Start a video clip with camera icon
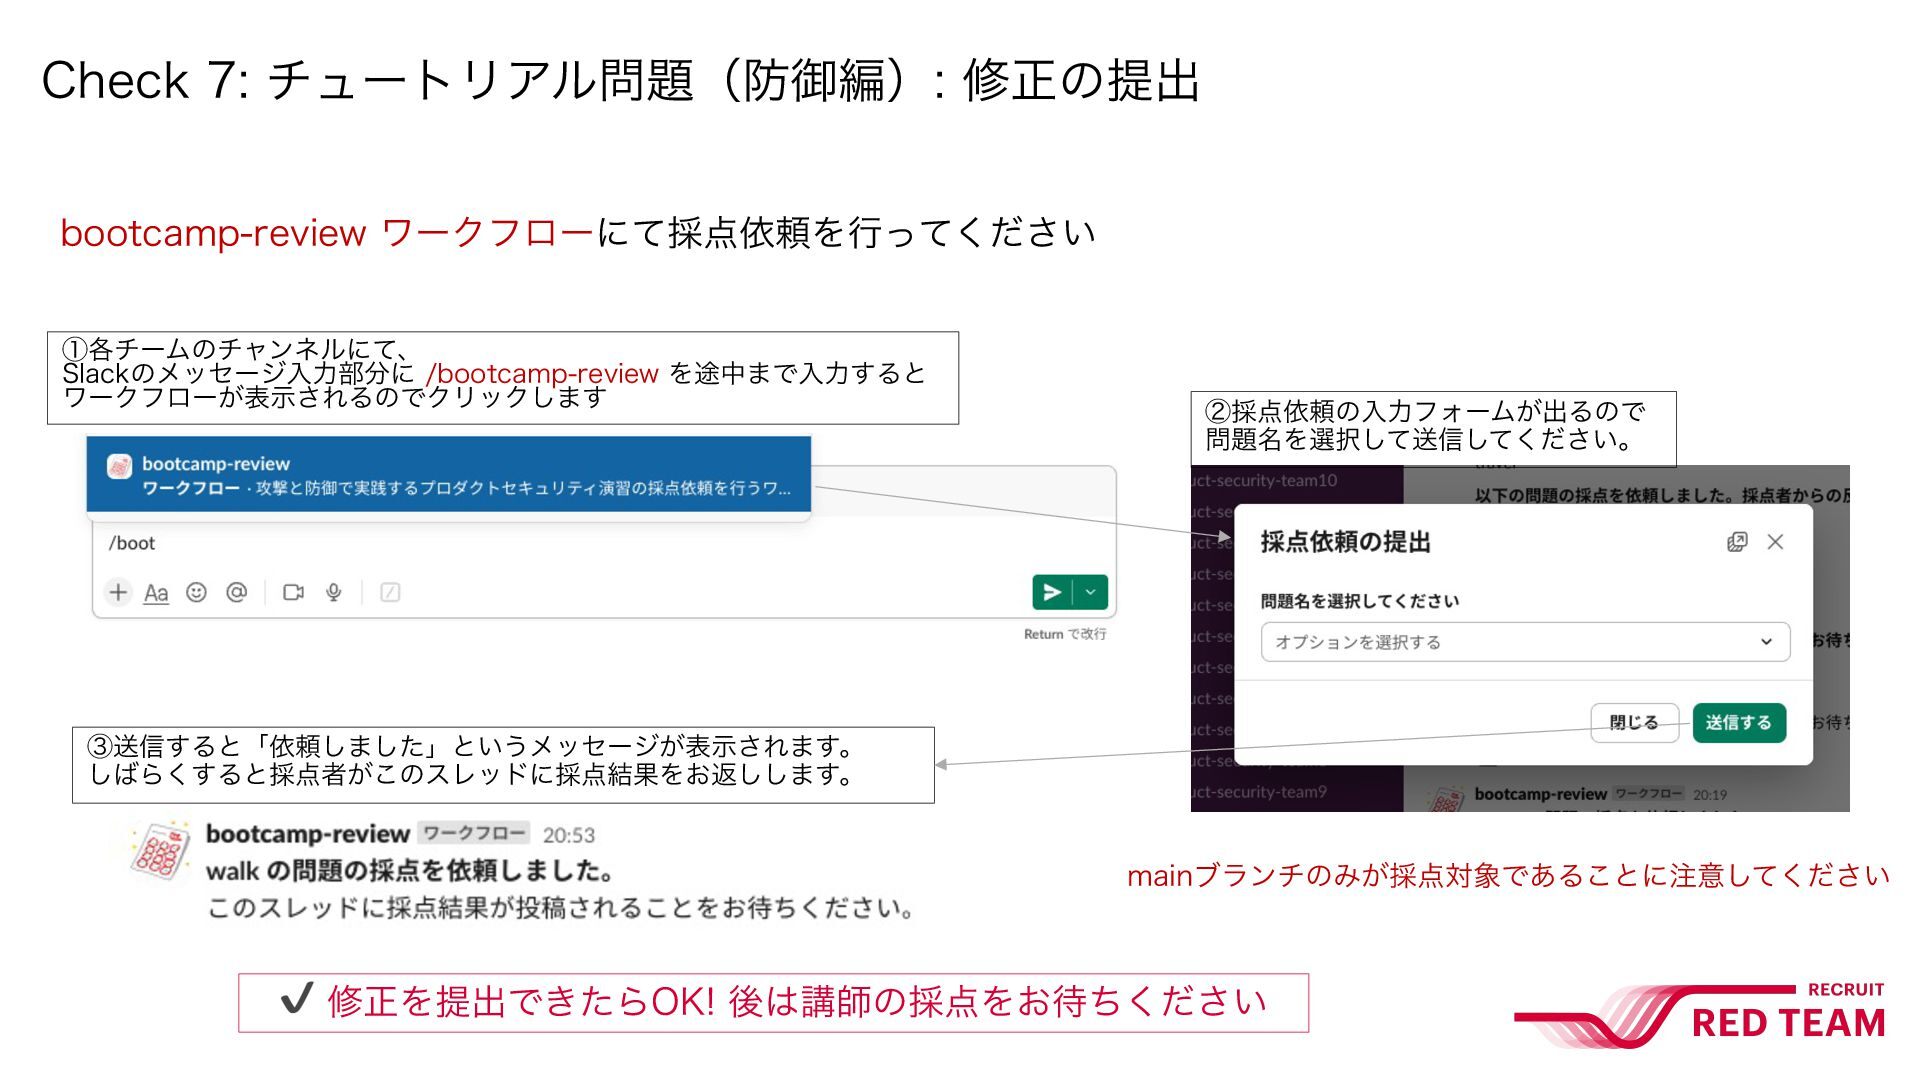The height and width of the screenshot is (1080, 1920). pyautogui.click(x=293, y=592)
